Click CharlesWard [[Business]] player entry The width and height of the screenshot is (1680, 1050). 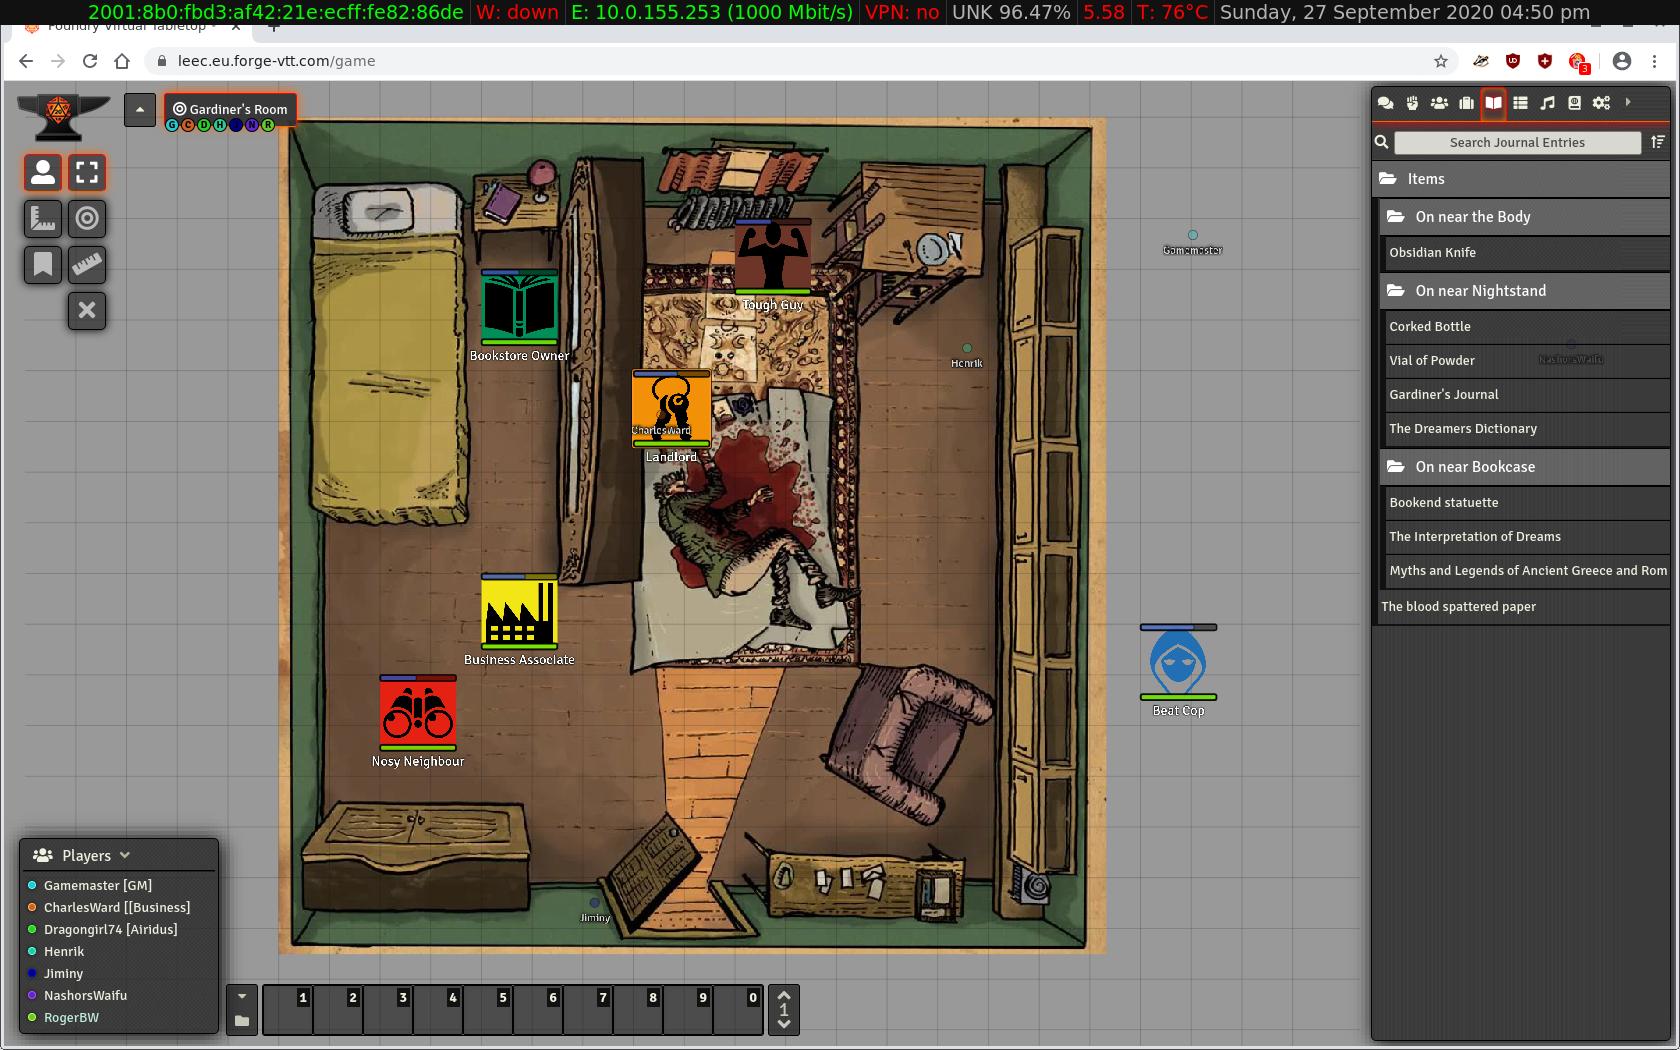[116, 907]
